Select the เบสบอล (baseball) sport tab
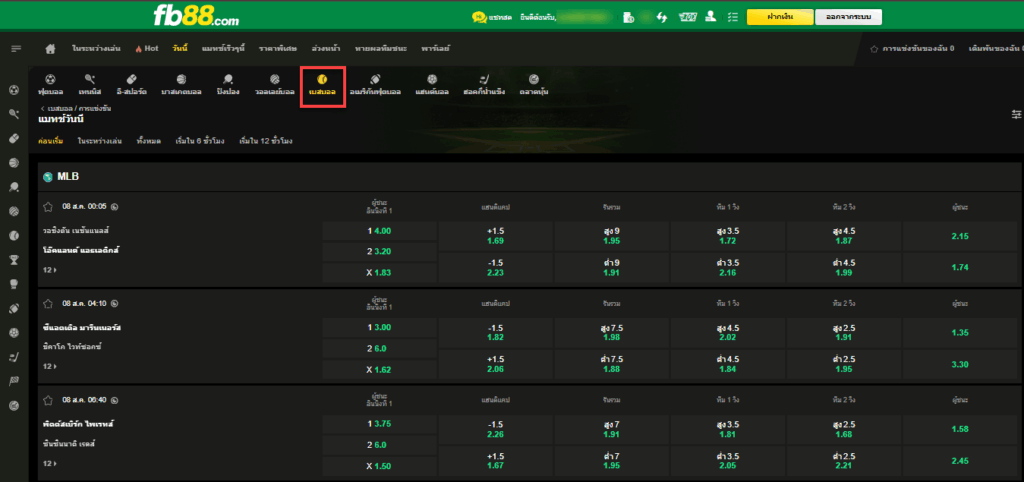1024x482 pixels. click(x=322, y=86)
